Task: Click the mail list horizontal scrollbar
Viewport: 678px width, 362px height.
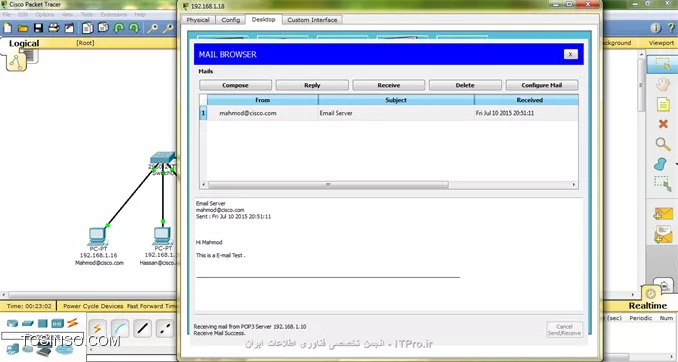Action: click(328, 185)
